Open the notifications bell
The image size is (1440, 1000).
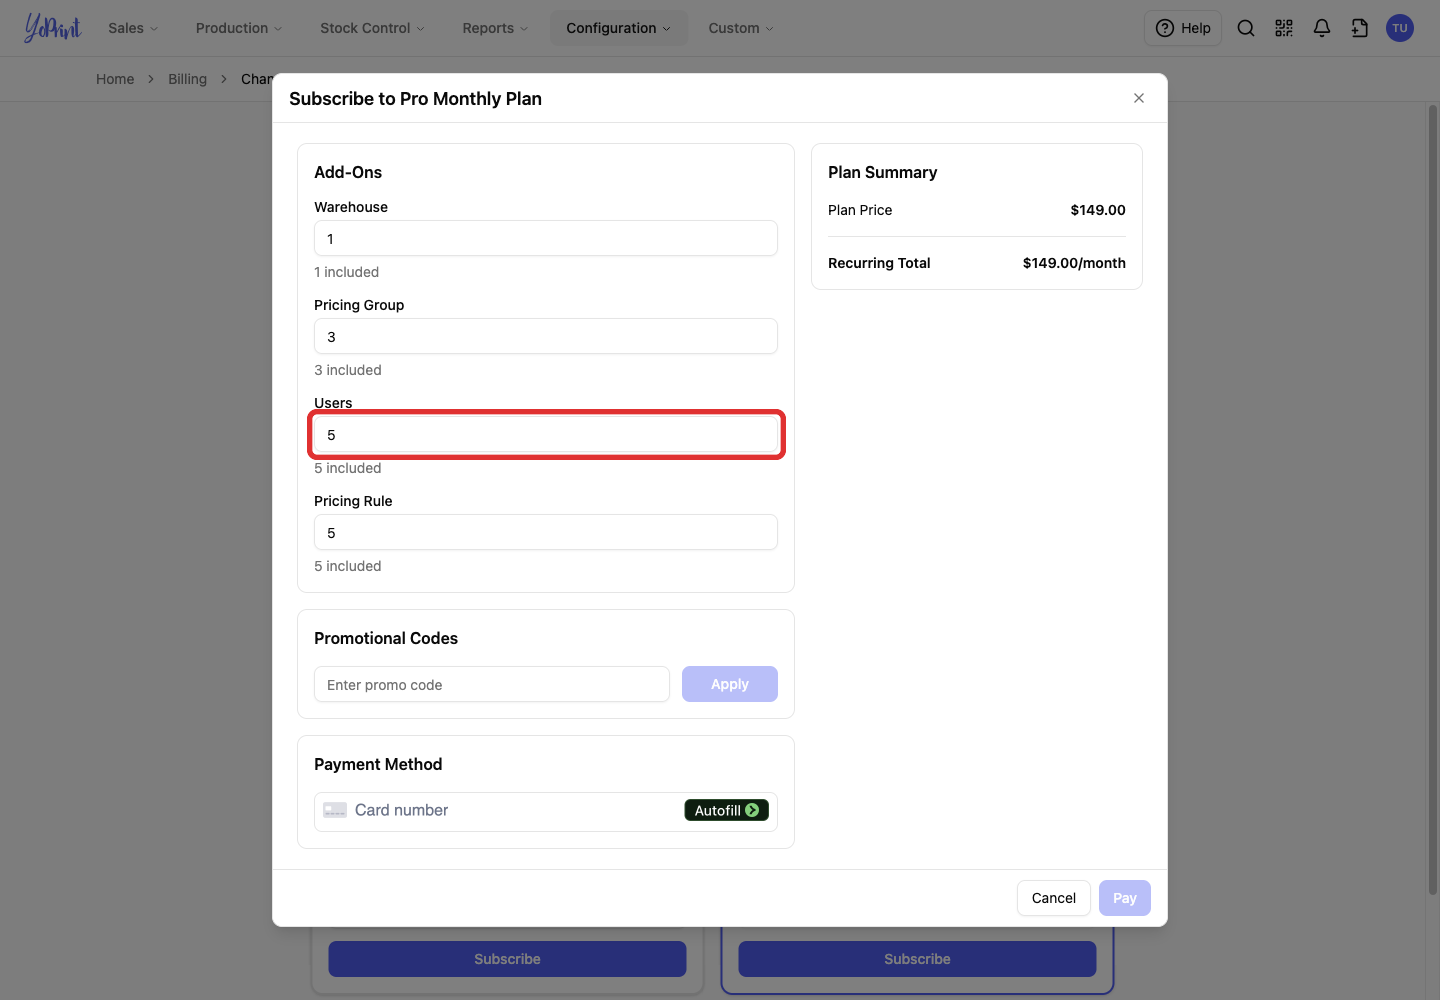[1322, 28]
